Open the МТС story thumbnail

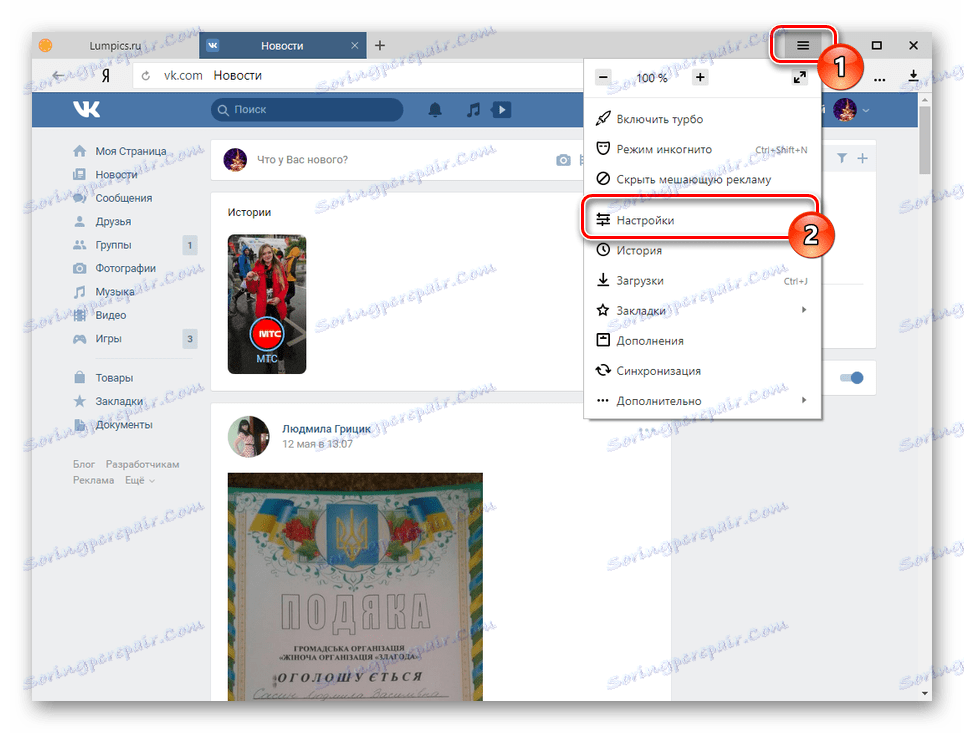[x=267, y=304]
